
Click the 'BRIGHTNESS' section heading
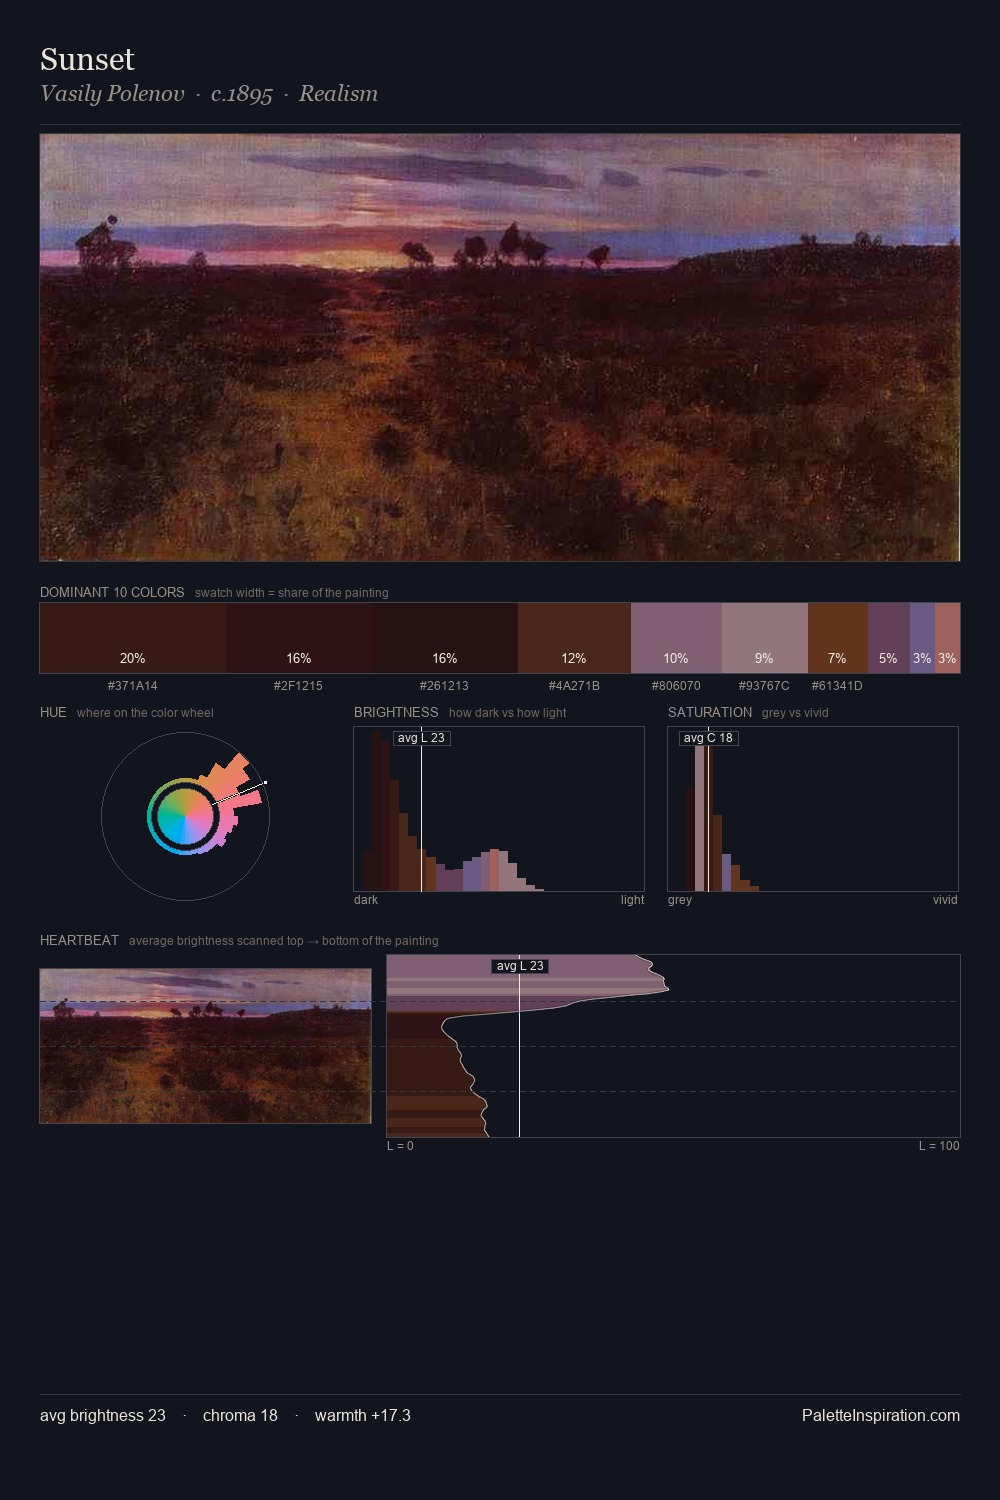[396, 712]
